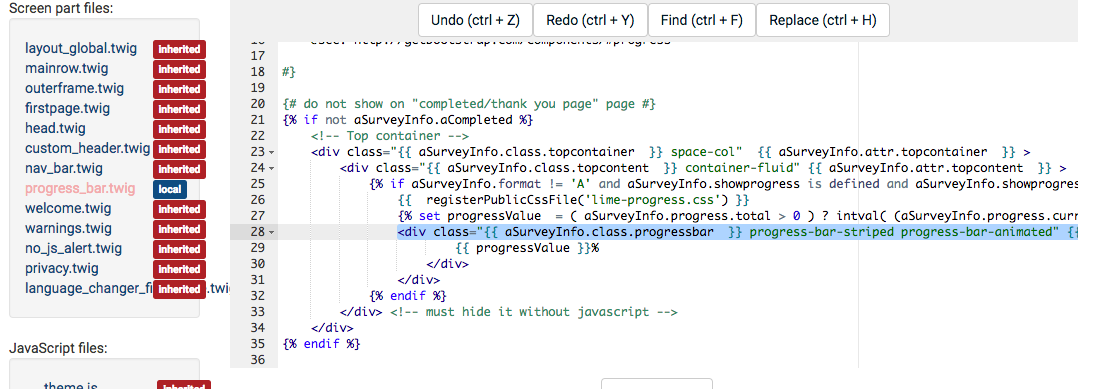Click the inherited badge beside firstpage.twig
Image resolution: width=1094 pixels, height=389 pixels.
pyautogui.click(x=180, y=109)
